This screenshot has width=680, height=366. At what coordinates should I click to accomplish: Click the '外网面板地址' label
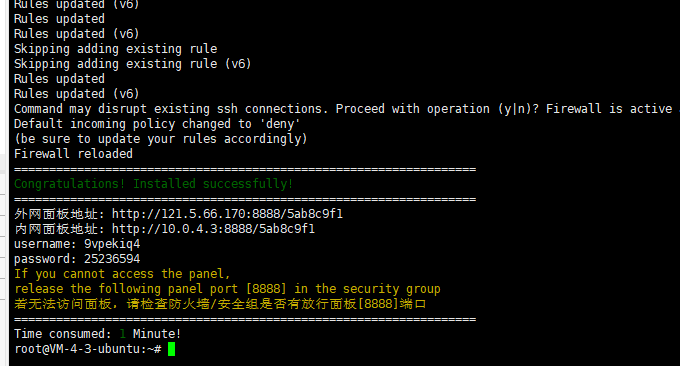56,214
